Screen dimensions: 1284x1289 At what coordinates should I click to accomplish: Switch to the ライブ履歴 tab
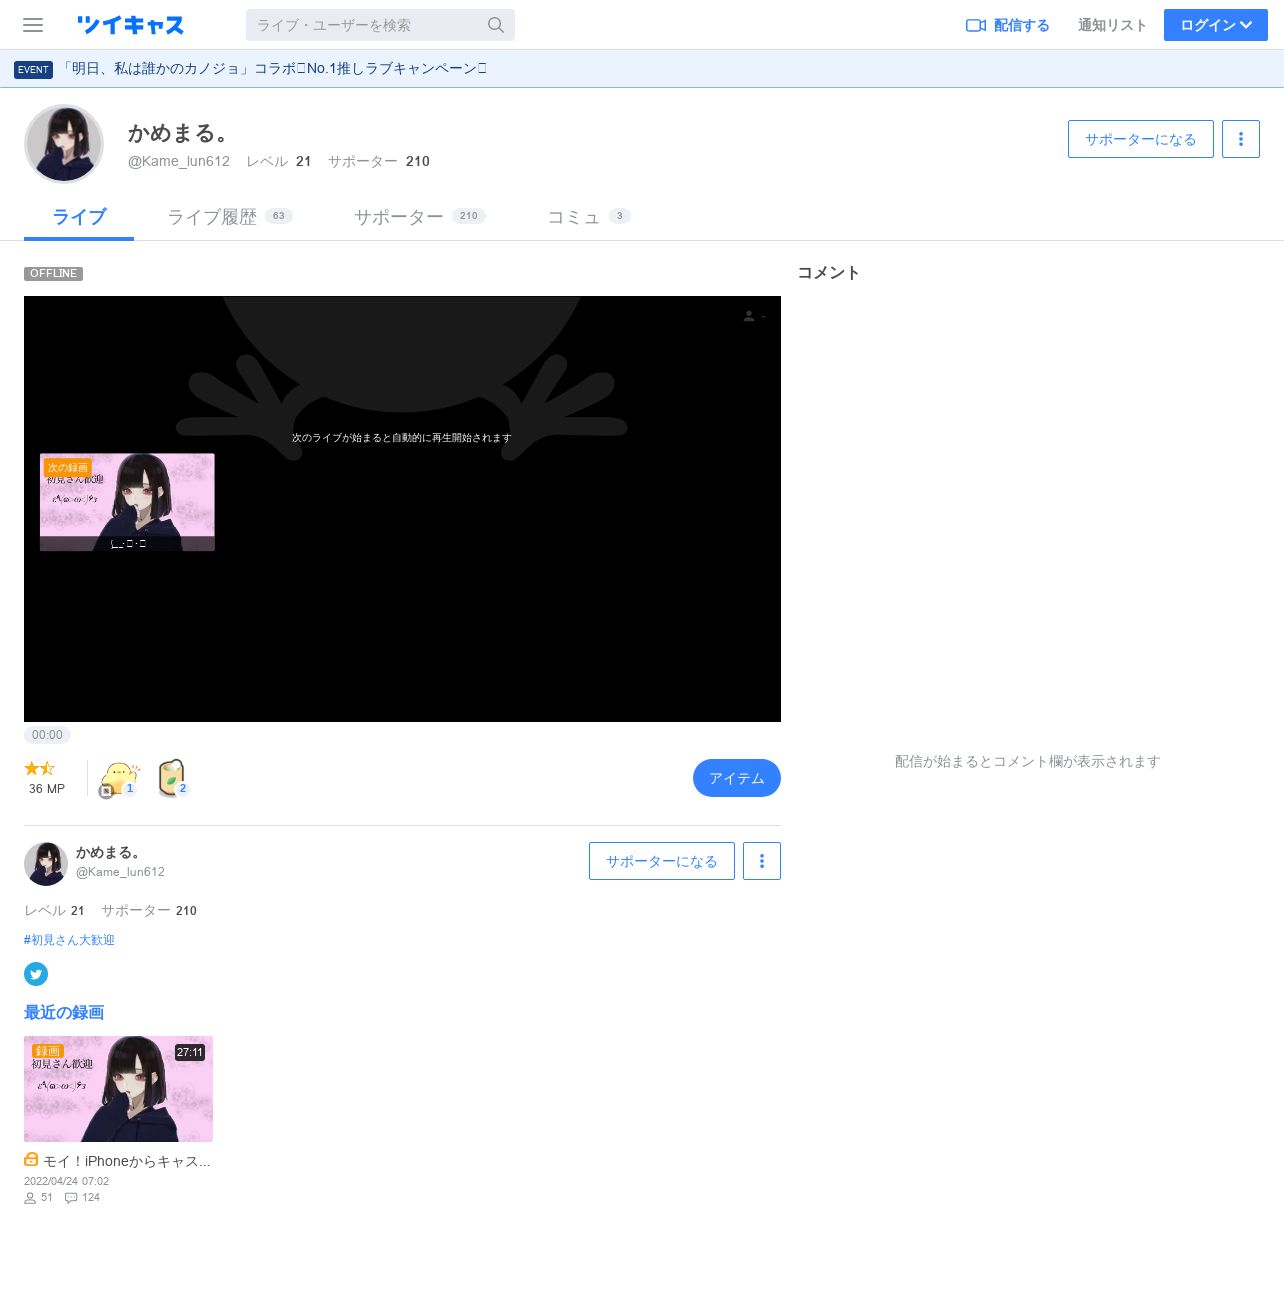coord(230,216)
